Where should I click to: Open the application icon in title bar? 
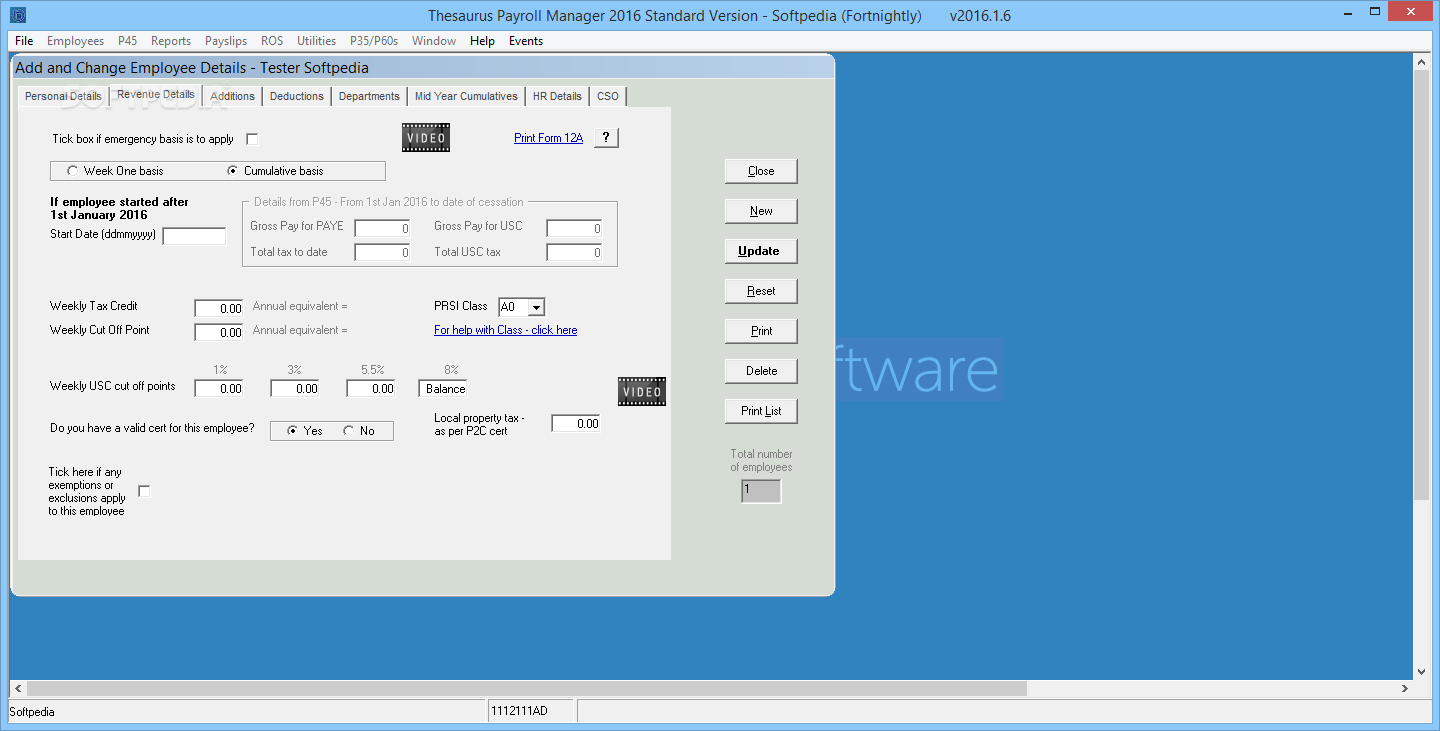tap(18, 15)
